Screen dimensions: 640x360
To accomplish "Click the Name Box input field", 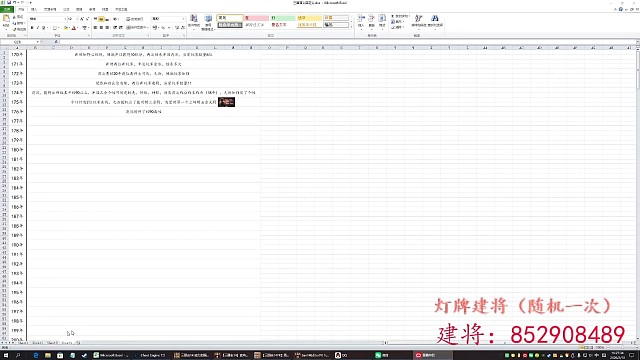I will (x=18, y=42).
